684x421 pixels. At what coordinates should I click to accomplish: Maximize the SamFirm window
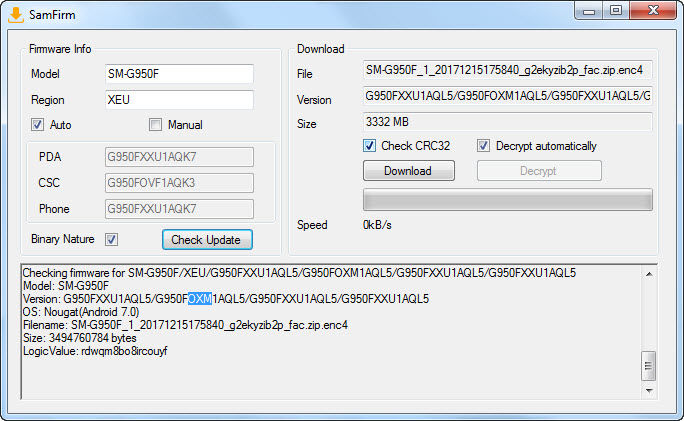point(616,10)
